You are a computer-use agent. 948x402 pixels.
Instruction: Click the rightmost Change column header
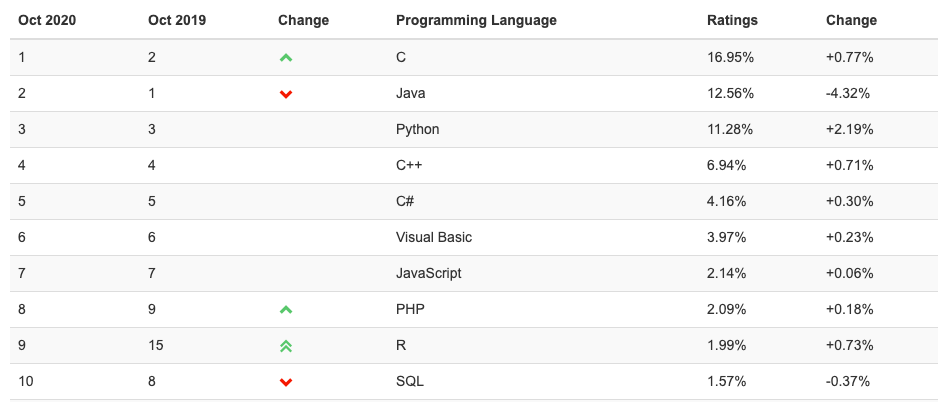pos(851,21)
